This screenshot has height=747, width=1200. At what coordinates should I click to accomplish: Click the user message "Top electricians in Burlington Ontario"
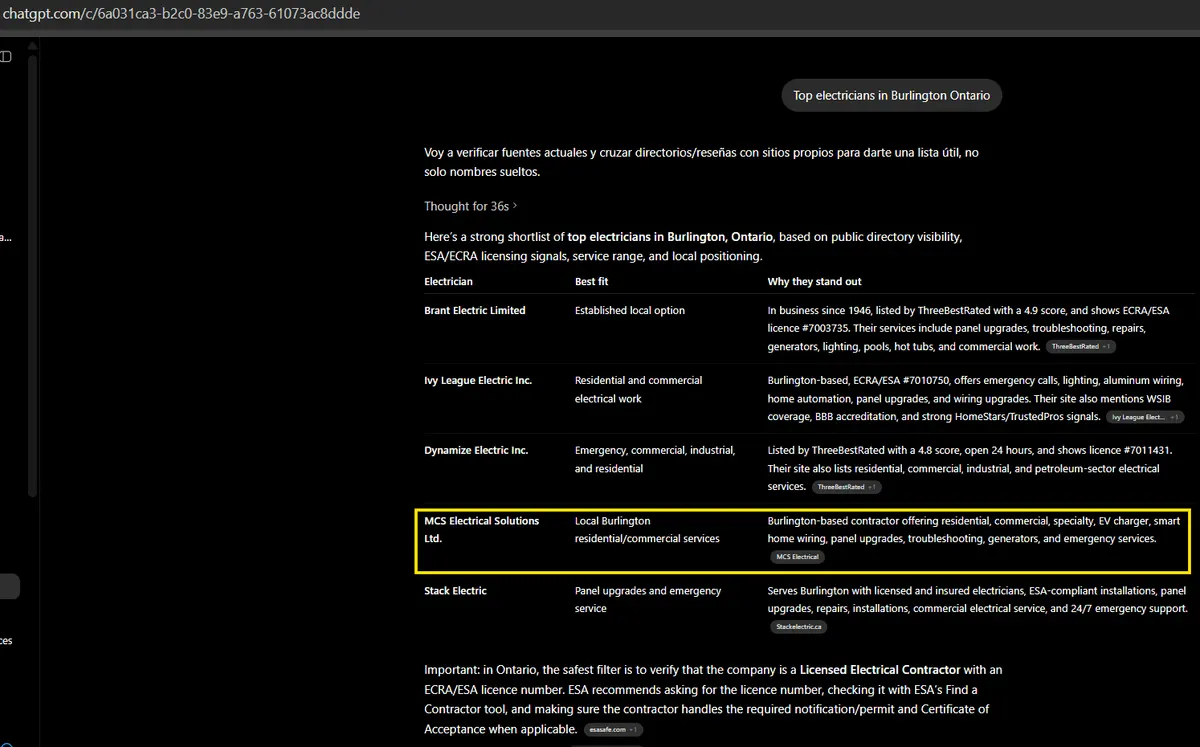coord(891,96)
